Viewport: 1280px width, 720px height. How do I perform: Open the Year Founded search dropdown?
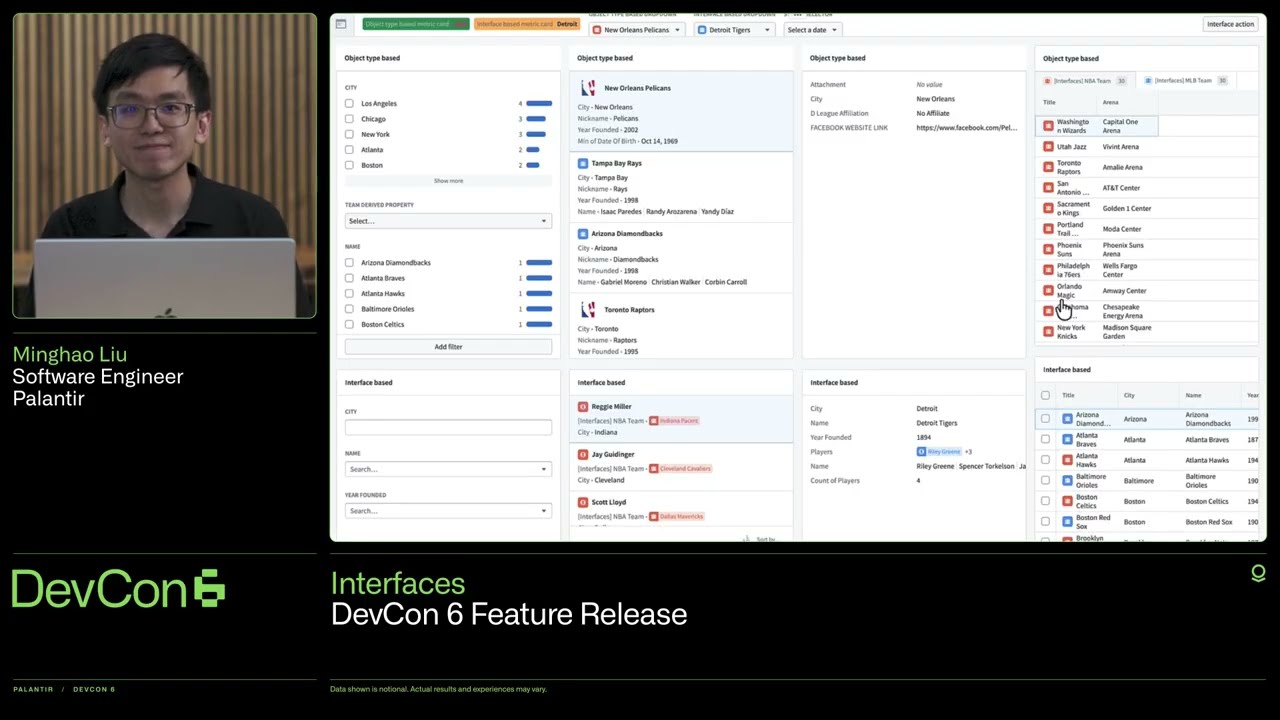(x=448, y=511)
